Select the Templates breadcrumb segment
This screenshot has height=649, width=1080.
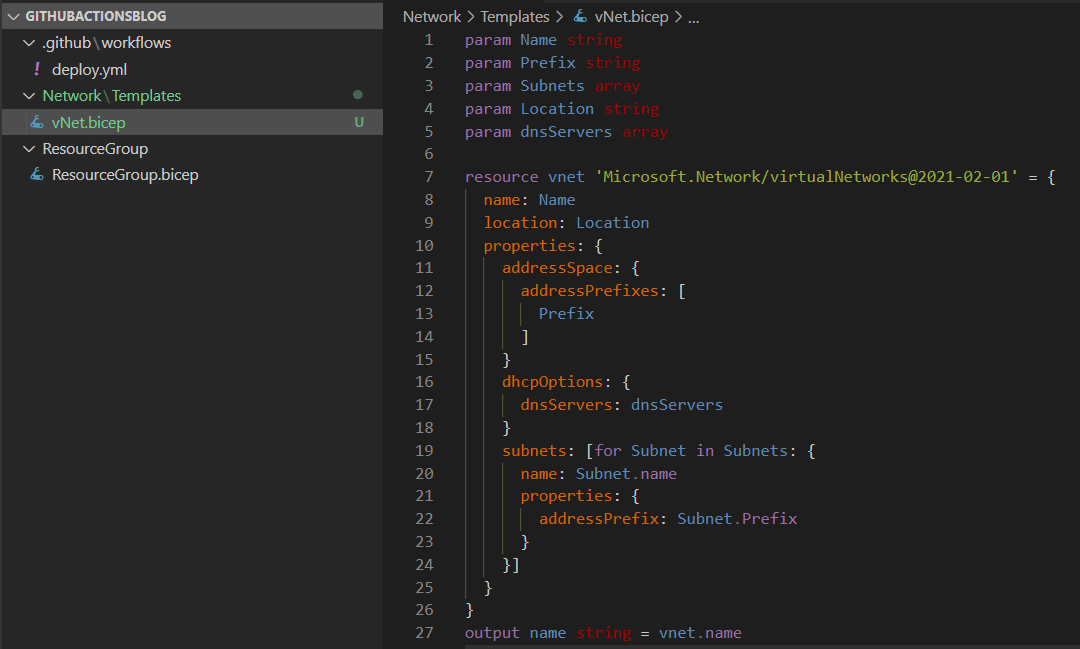coord(515,17)
